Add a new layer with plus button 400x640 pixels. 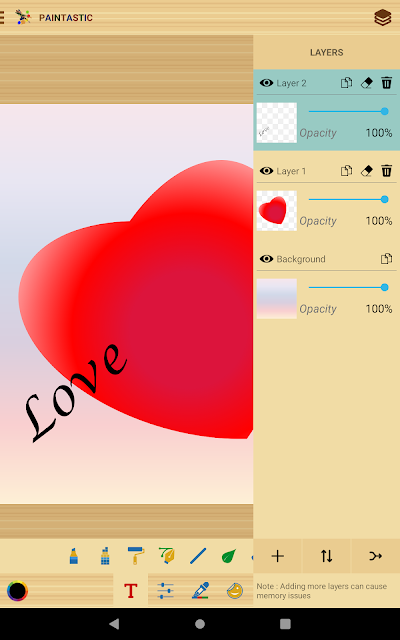278,556
